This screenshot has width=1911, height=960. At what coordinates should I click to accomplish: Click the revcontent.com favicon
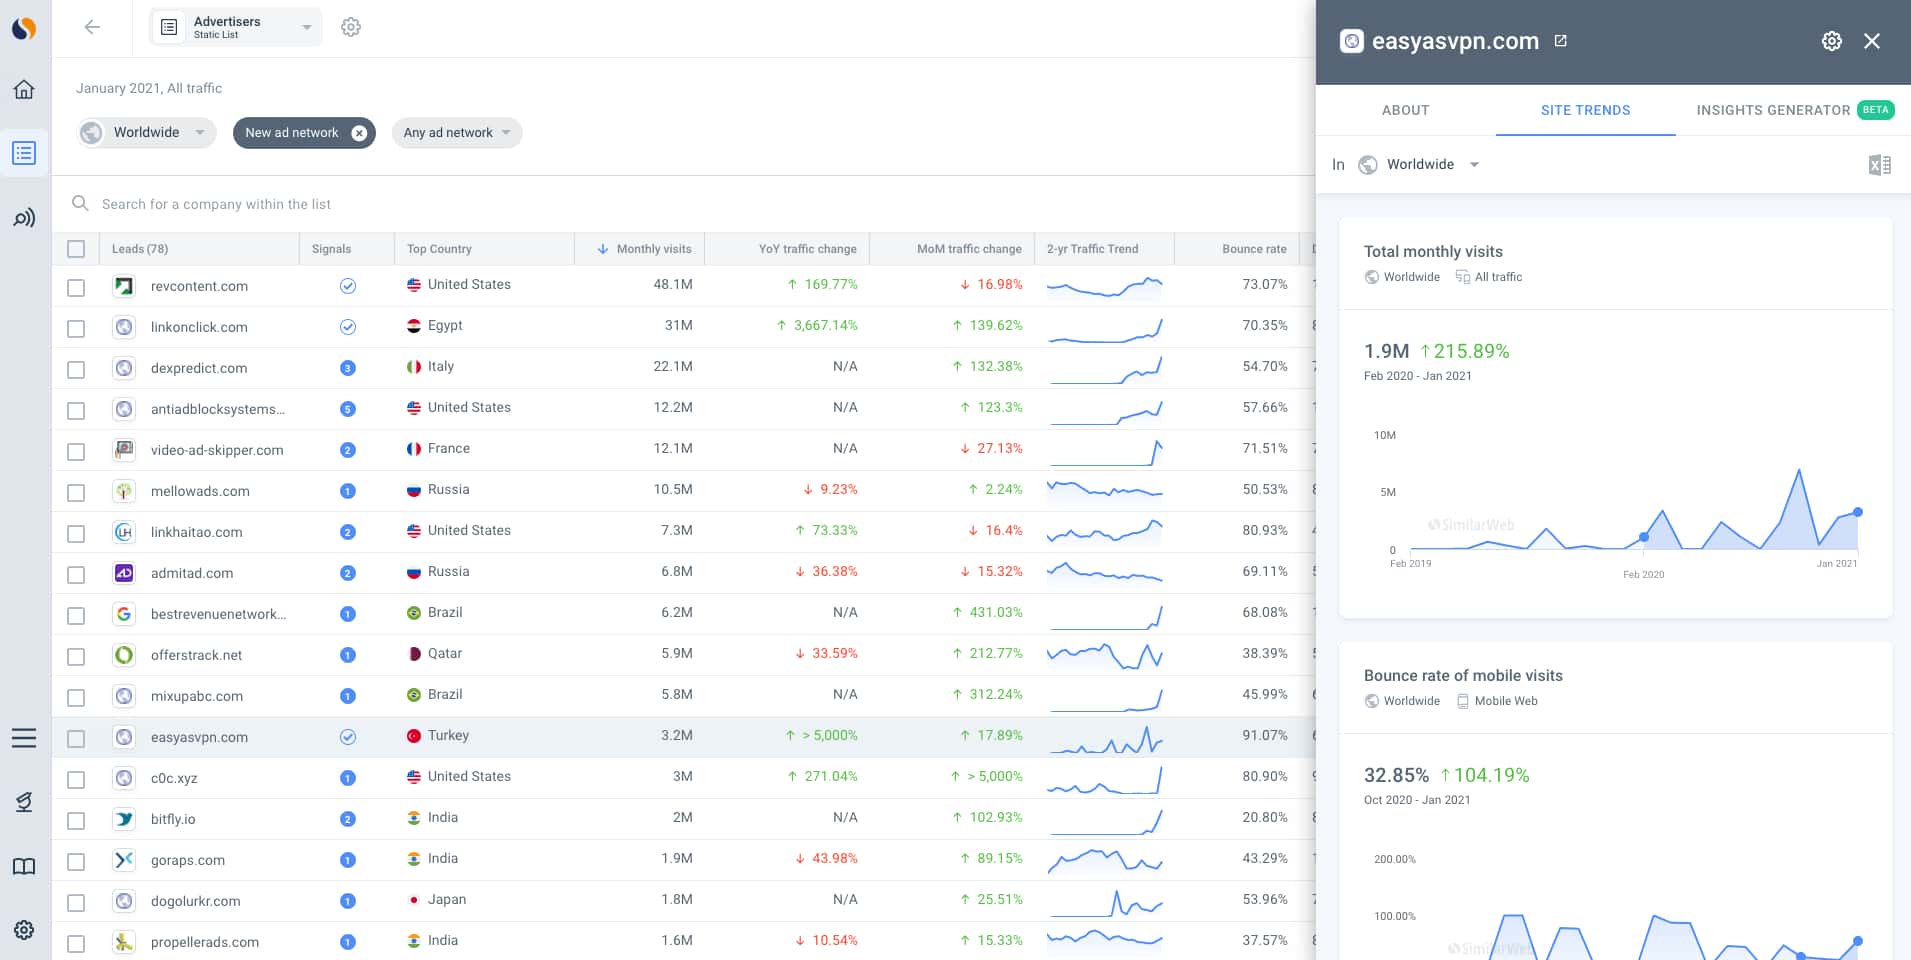tap(124, 286)
